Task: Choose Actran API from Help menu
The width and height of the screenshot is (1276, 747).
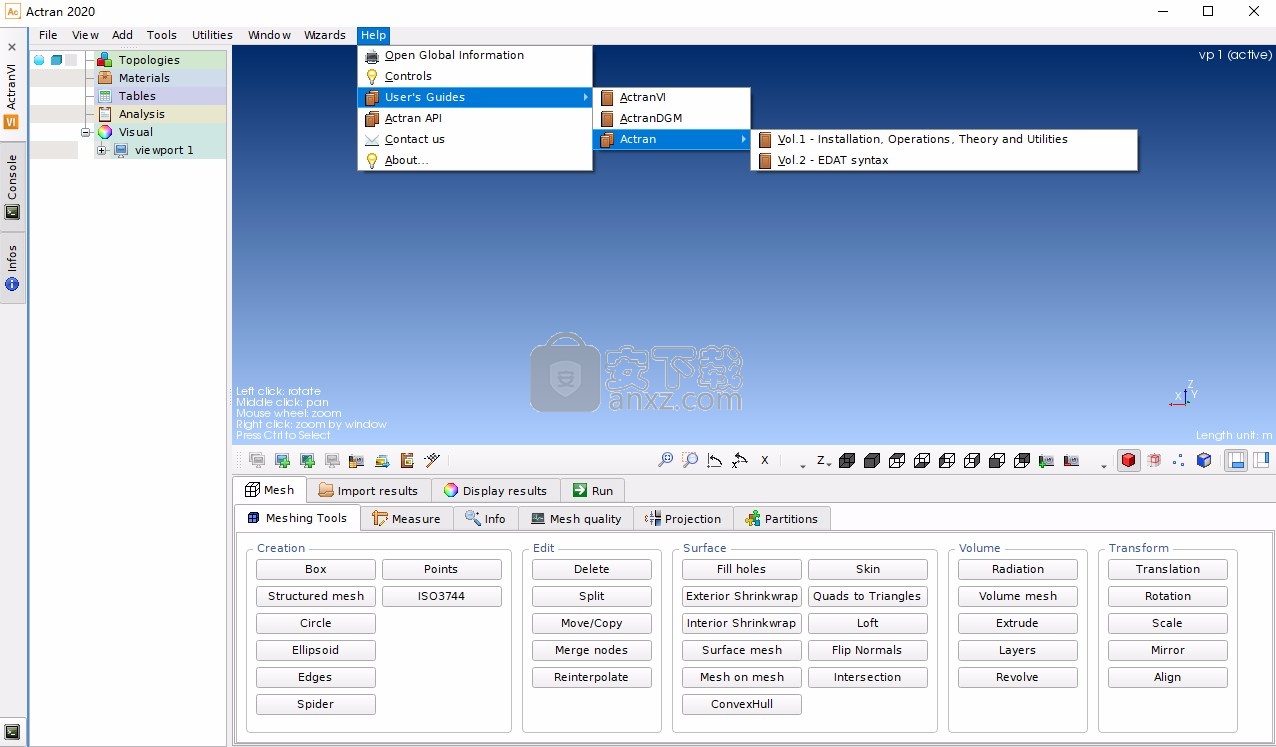Action: (475, 118)
